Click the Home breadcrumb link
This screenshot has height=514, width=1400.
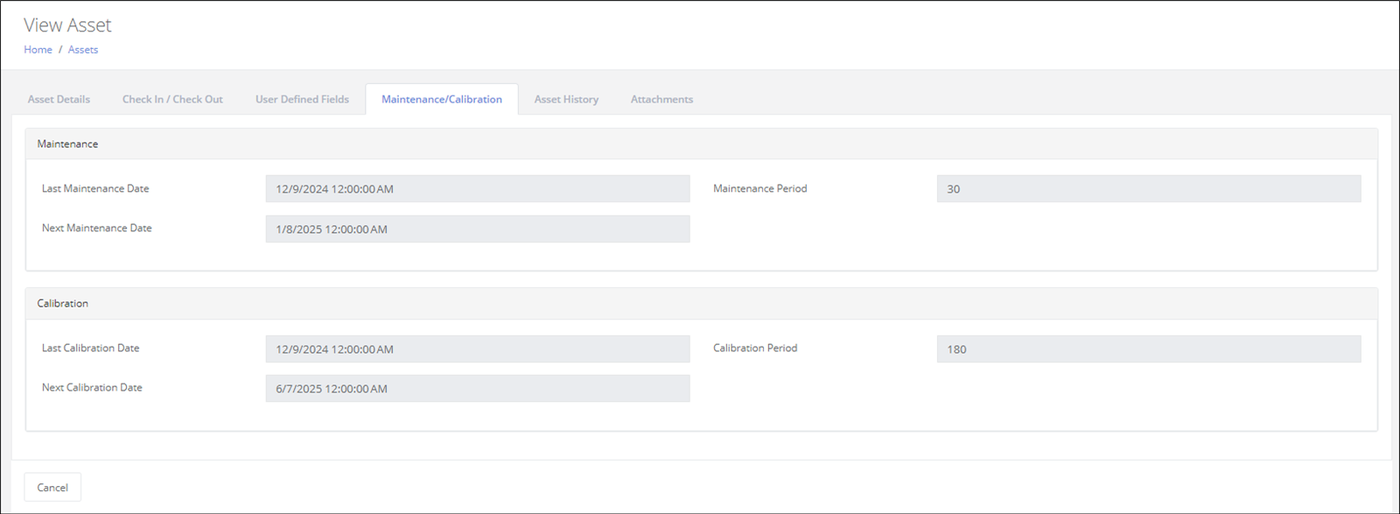click(x=38, y=49)
